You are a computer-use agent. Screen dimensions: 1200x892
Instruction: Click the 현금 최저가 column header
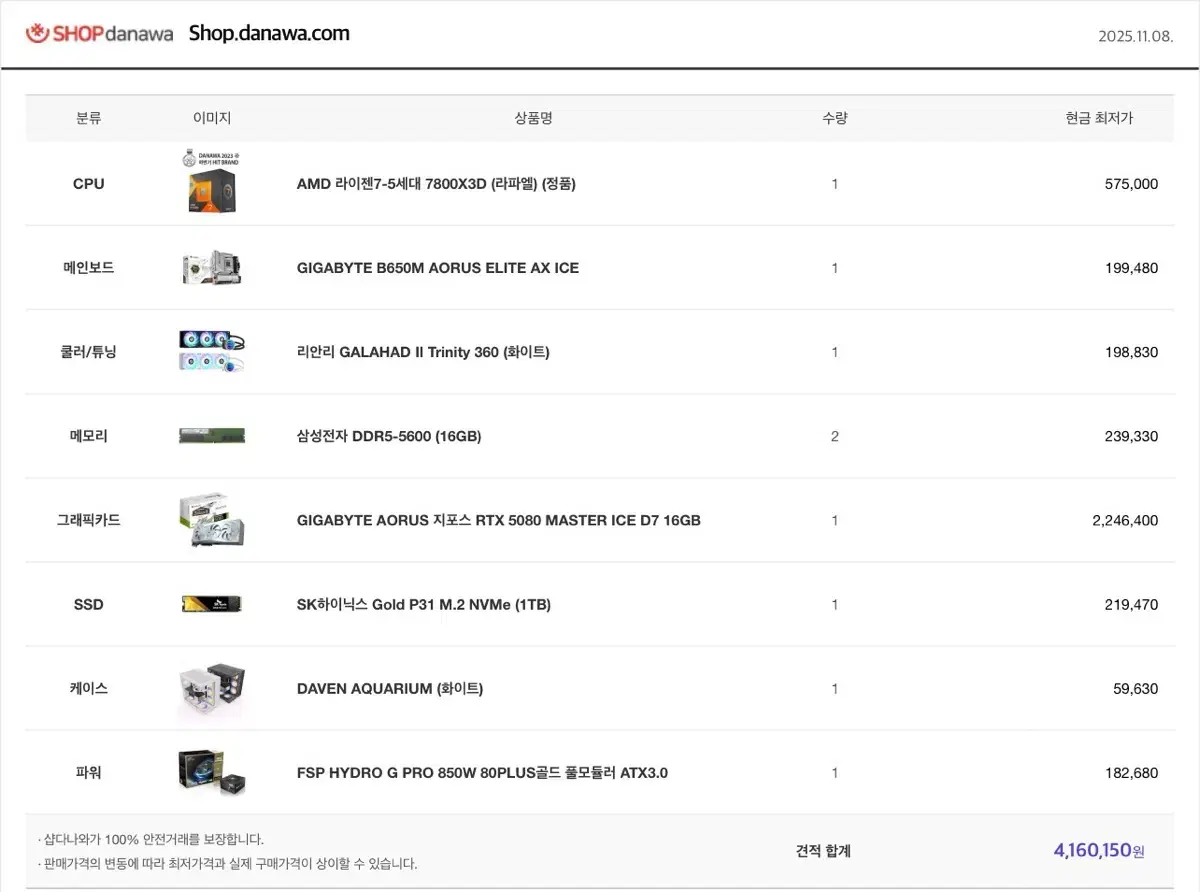1099,118
